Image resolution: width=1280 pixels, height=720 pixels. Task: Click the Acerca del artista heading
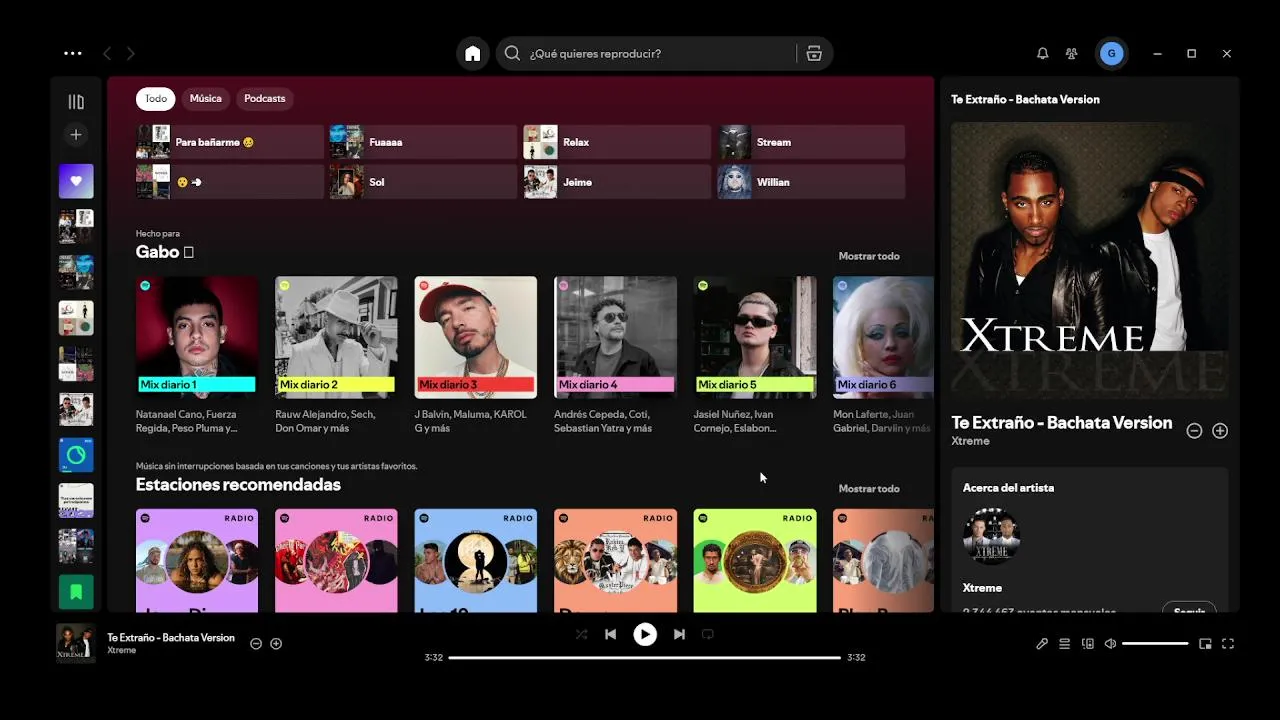pyautogui.click(x=1008, y=488)
